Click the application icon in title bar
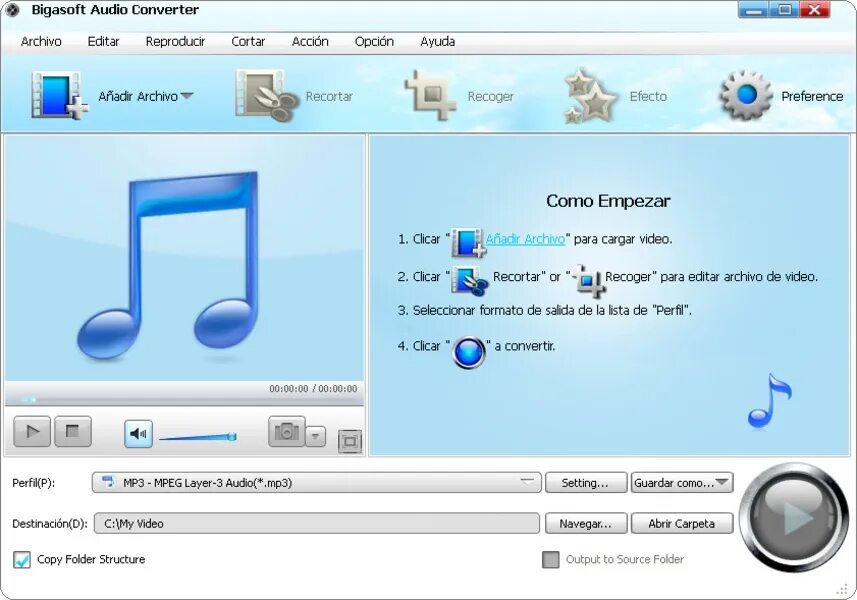857x600 pixels. click(x=13, y=10)
